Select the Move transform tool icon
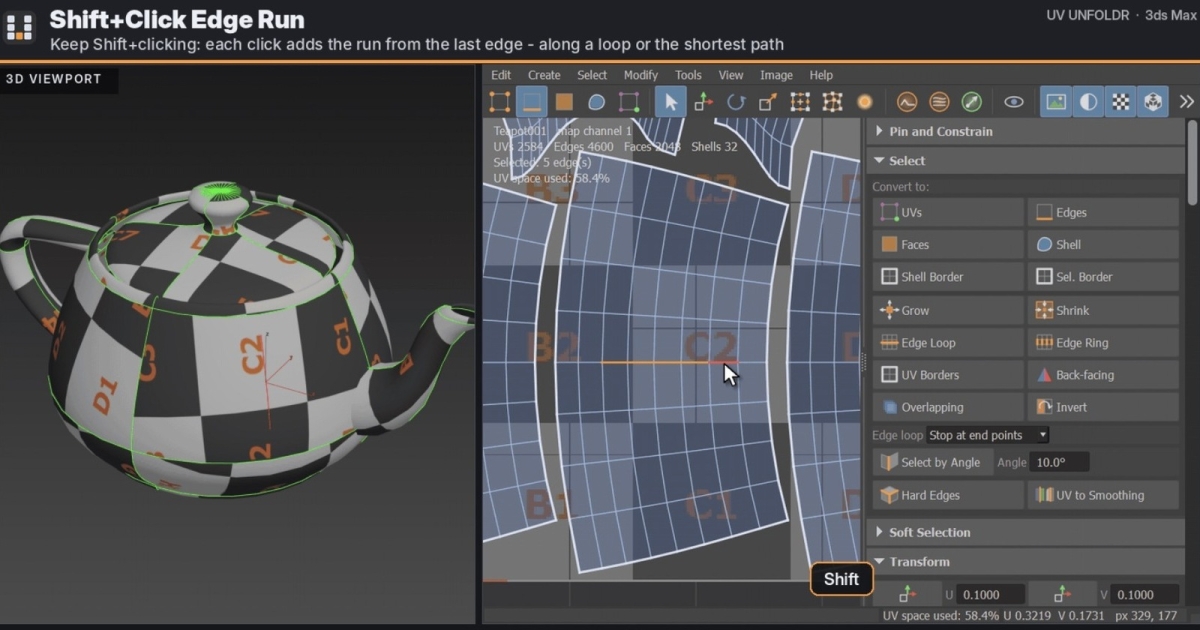The image size is (1200, 630). [x=703, y=102]
